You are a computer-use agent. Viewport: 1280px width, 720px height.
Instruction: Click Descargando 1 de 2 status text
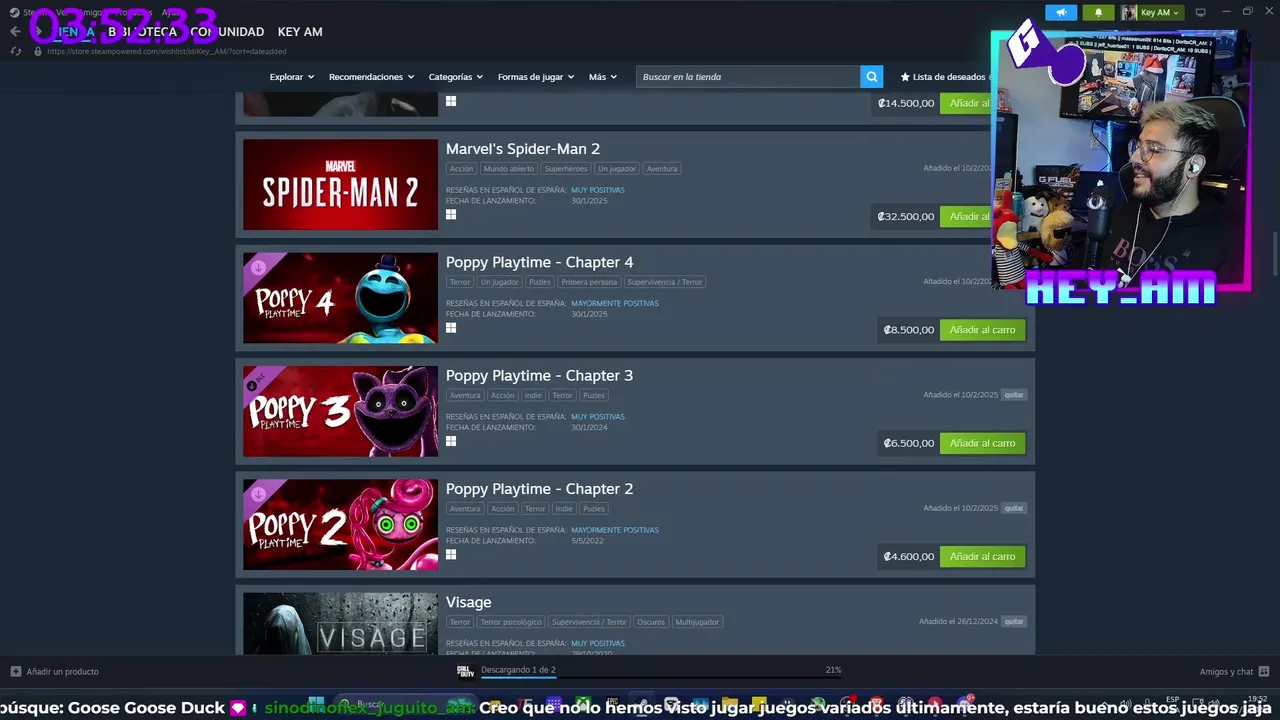tap(518, 670)
